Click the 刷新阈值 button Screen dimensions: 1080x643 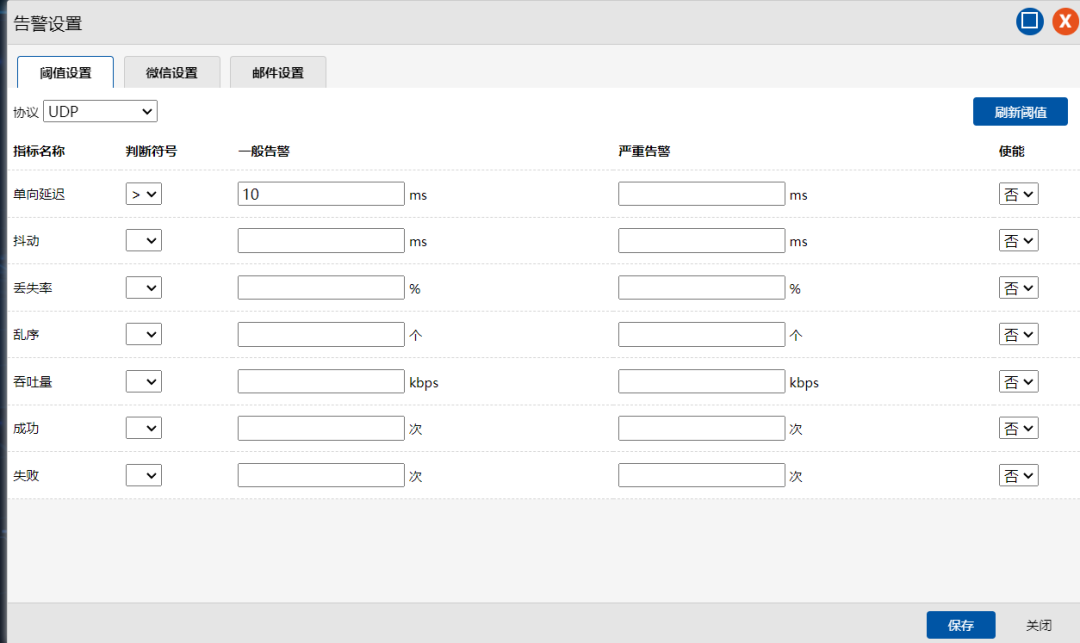click(x=1020, y=112)
